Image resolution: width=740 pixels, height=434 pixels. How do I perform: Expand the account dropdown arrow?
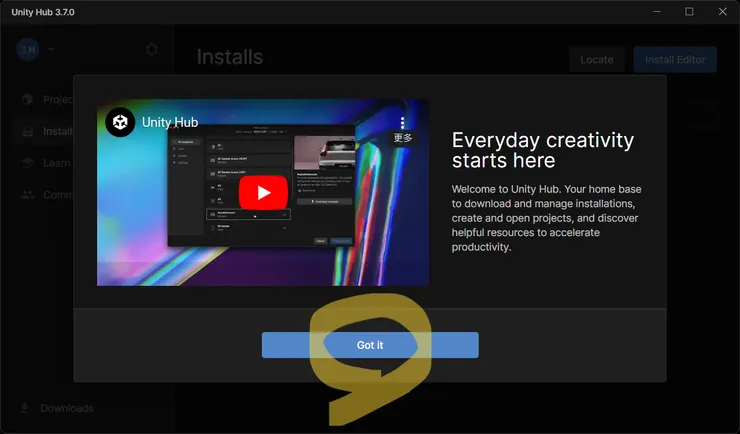click(50, 49)
